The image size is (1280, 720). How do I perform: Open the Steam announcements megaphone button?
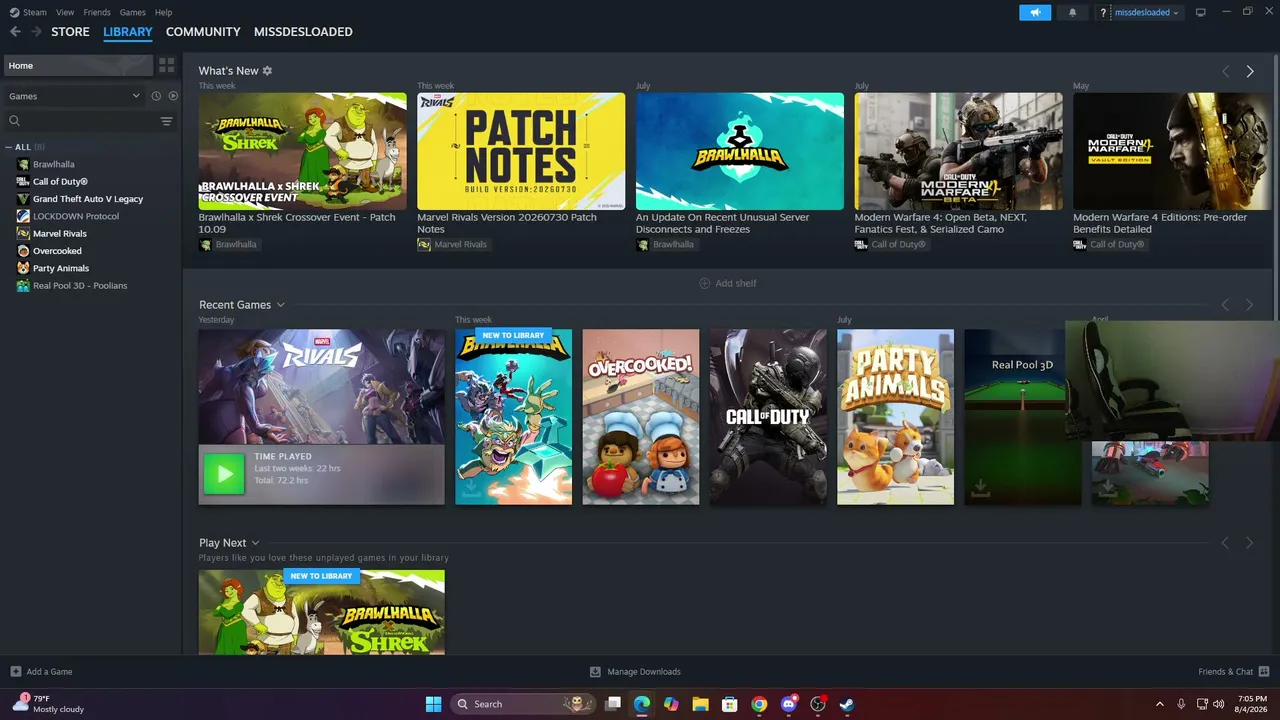[x=1035, y=12]
